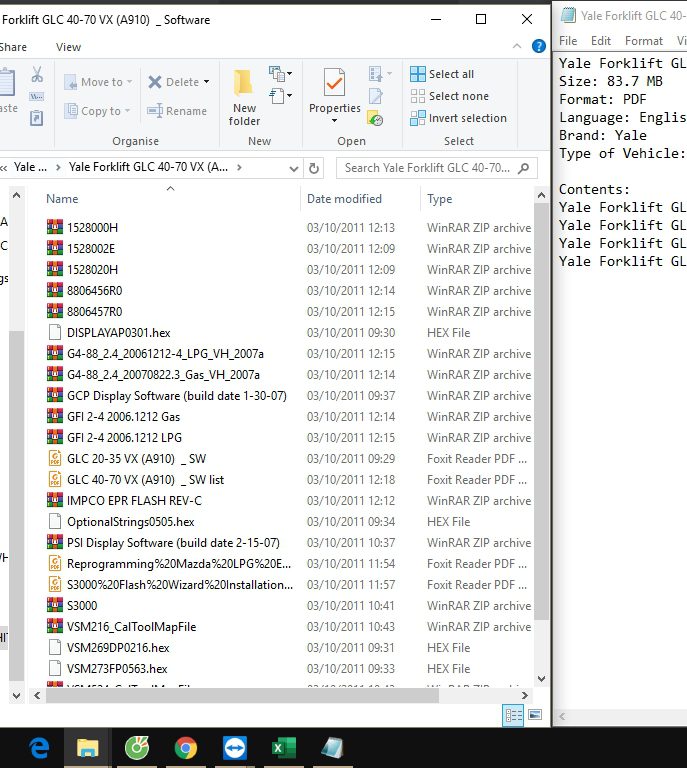Select IMPCO EPR FLASH REV-C archive

(x=134, y=501)
